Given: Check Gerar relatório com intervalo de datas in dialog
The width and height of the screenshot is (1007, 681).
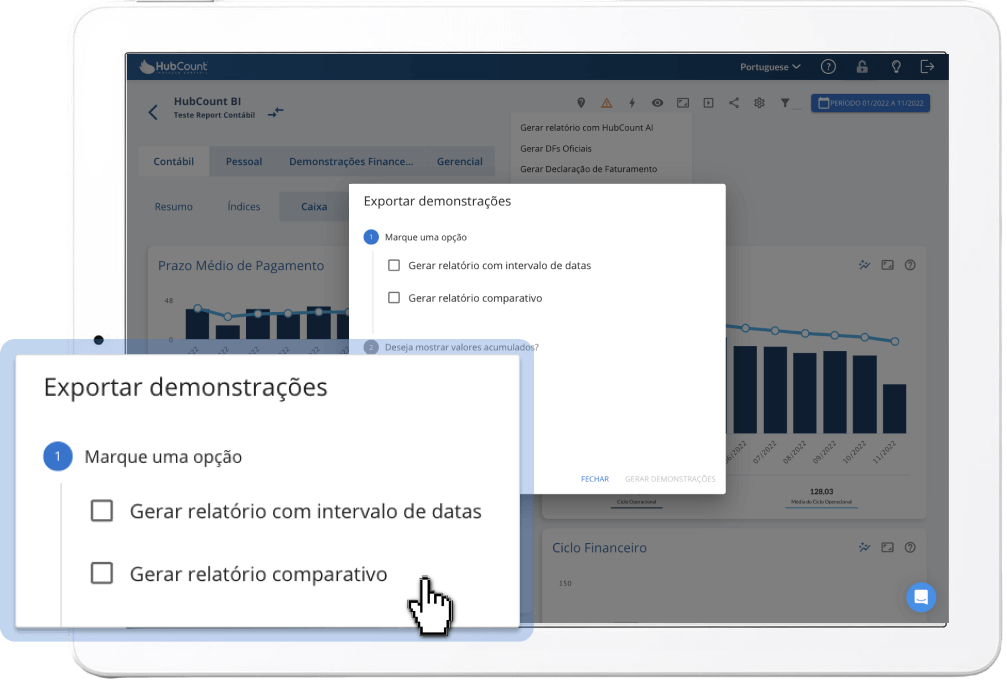Looking at the screenshot, I should click(394, 265).
